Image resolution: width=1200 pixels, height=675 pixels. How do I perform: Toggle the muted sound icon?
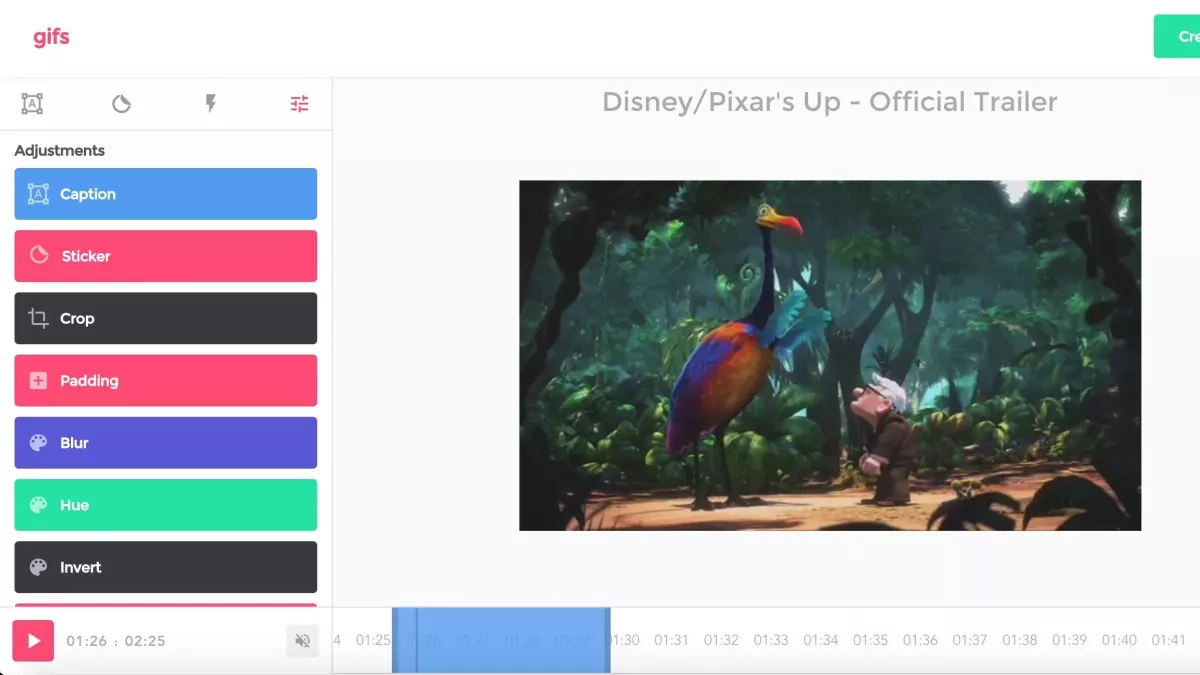[x=302, y=641]
